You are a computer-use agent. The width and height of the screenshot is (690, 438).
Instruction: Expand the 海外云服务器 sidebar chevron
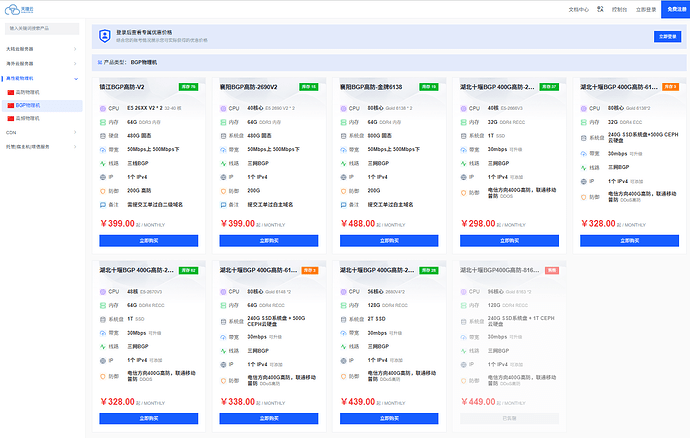click(75, 64)
